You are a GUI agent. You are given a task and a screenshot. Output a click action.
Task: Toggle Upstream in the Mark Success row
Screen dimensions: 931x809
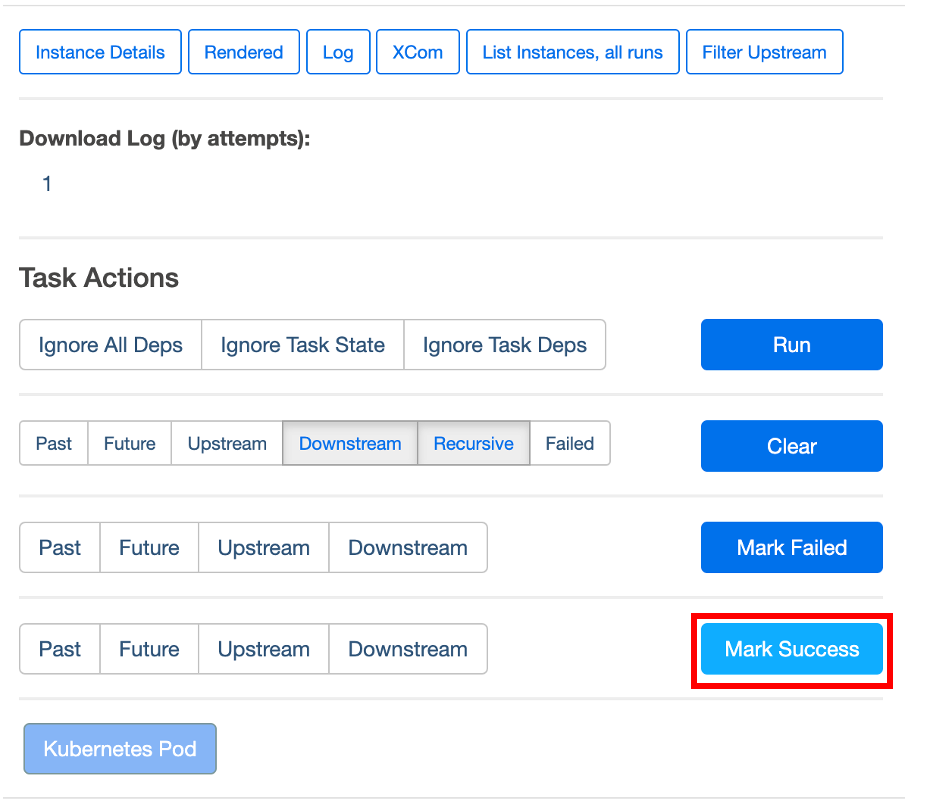click(263, 649)
